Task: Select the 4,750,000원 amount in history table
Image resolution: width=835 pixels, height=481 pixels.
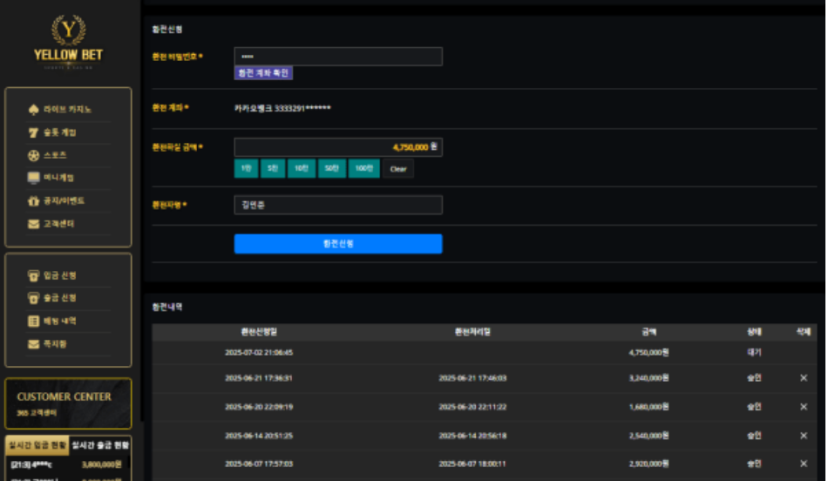Action: click(x=649, y=353)
